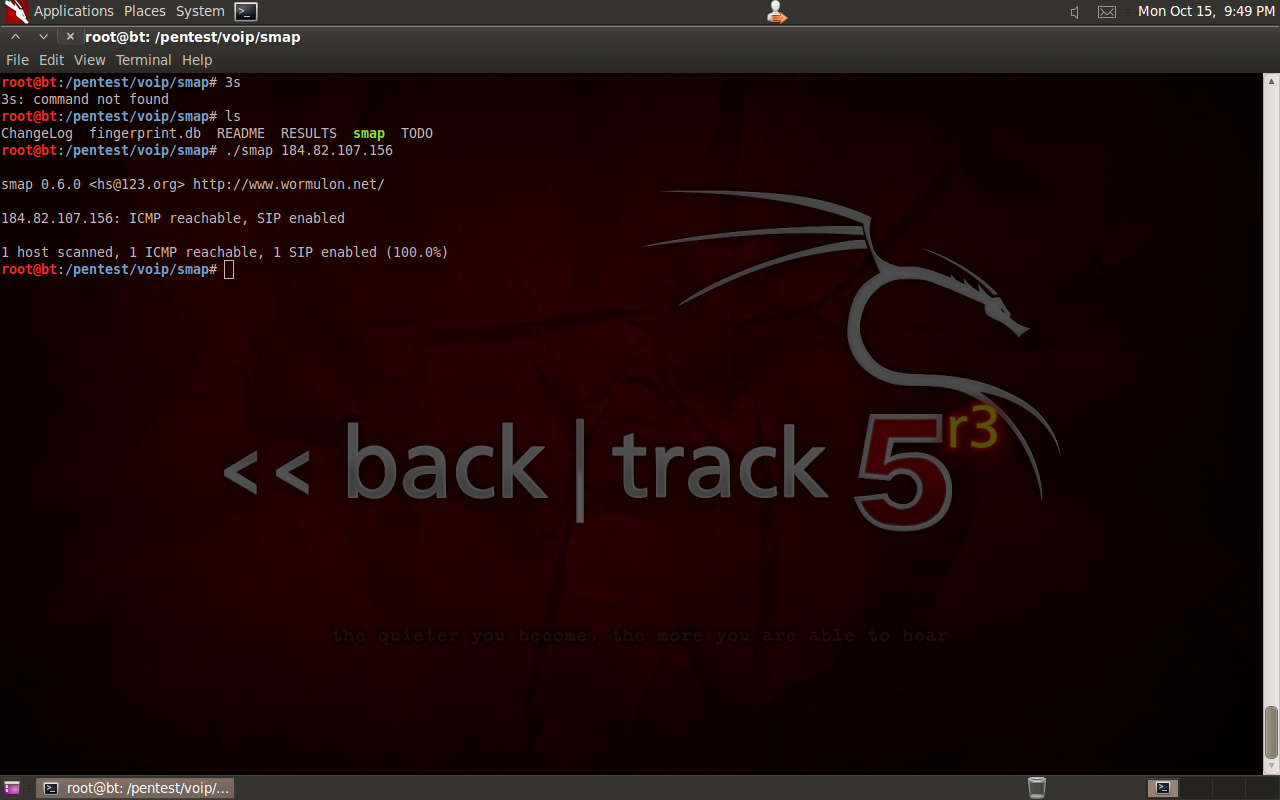1280x800 pixels.
Task: Click '1 host scanned' summary line
Action: 225,252
